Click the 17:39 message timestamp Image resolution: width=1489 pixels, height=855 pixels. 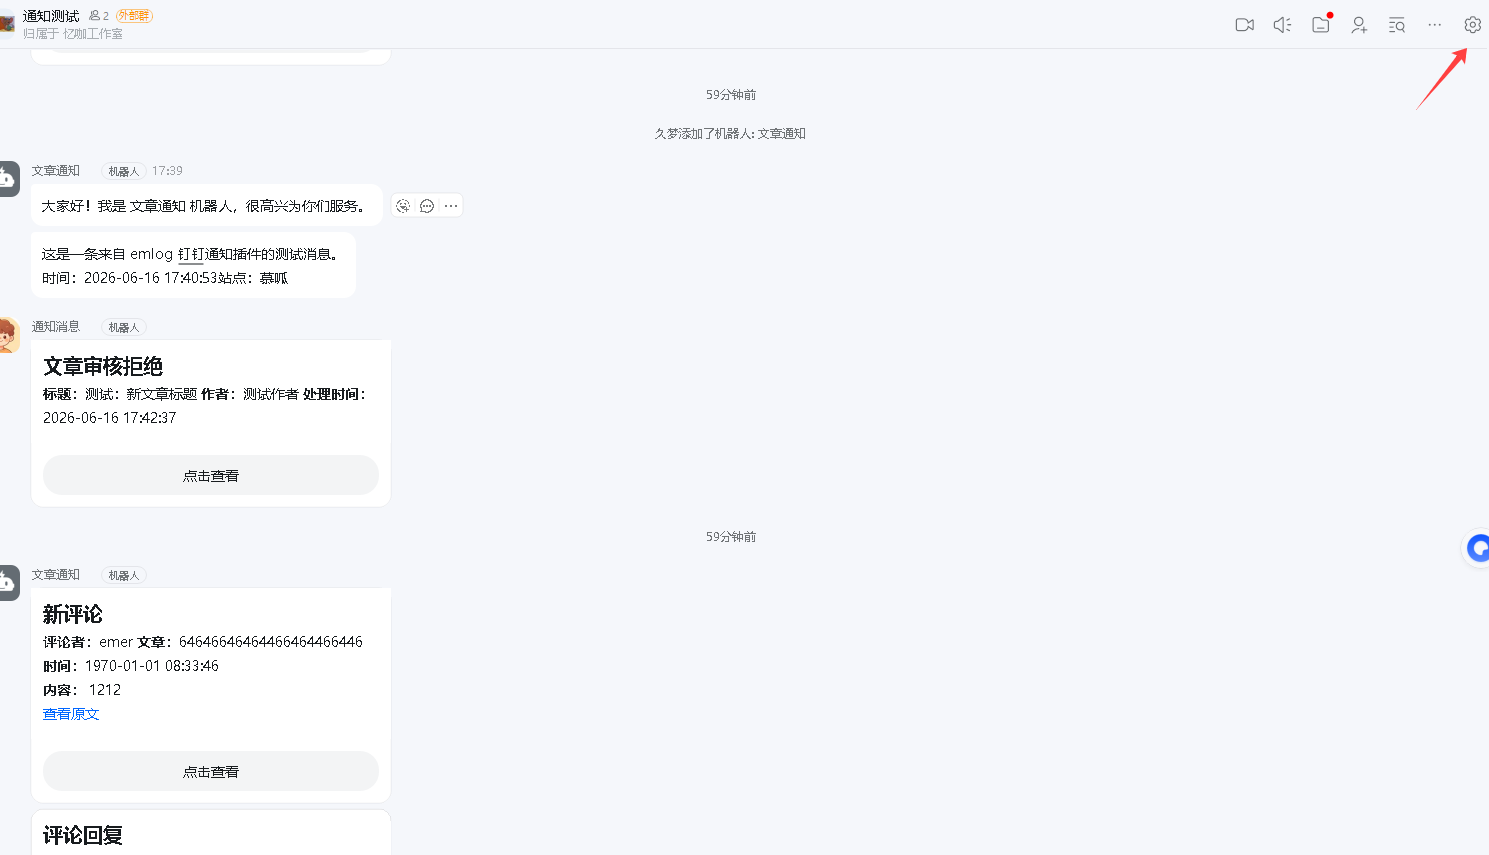pos(167,171)
